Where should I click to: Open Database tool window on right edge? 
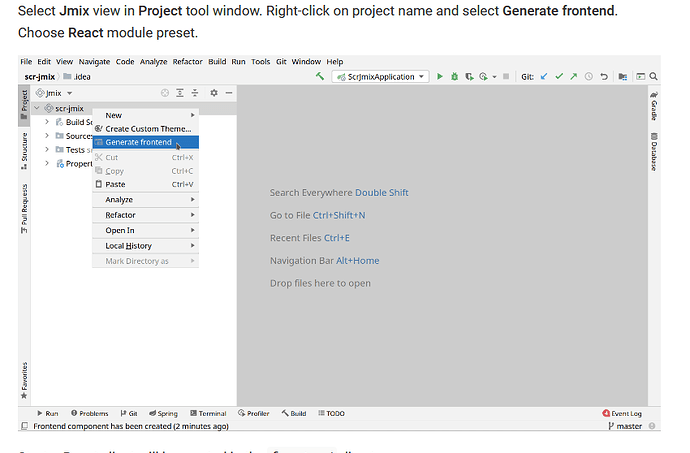654,152
